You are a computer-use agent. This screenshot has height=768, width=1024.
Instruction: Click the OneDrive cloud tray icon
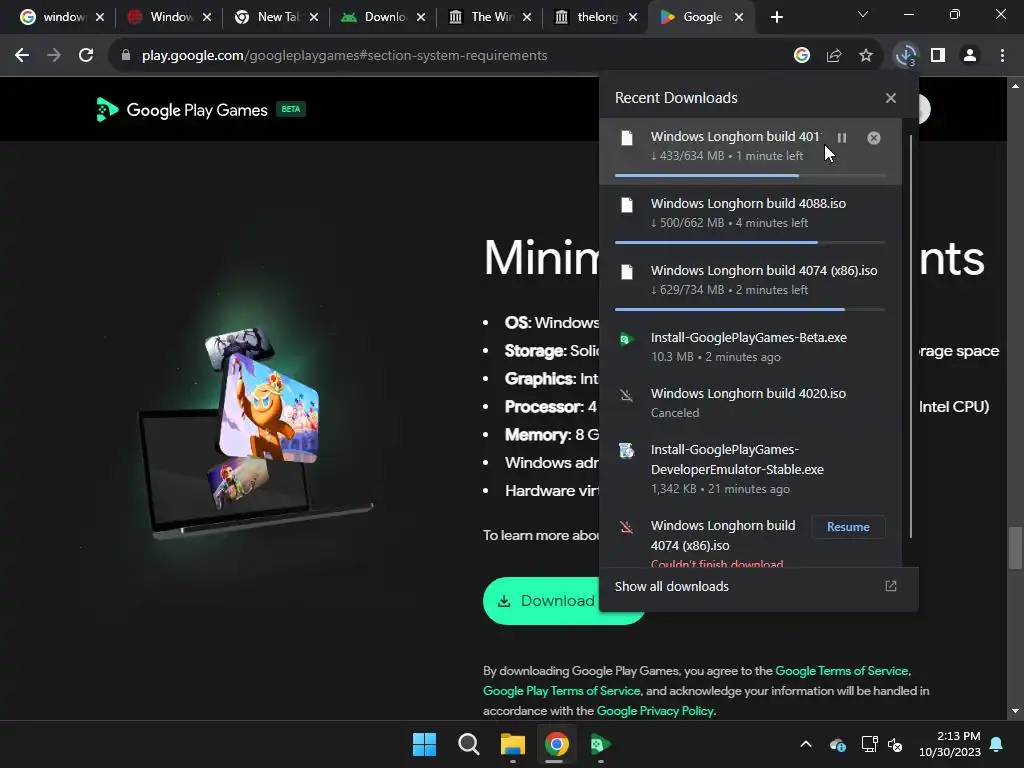[x=838, y=744]
